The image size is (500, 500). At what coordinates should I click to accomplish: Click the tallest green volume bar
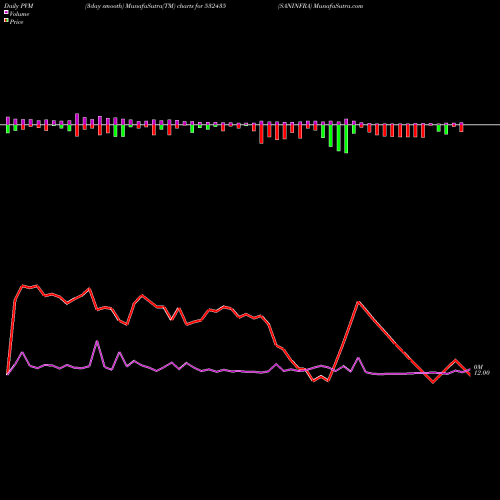tap(346, 139)
